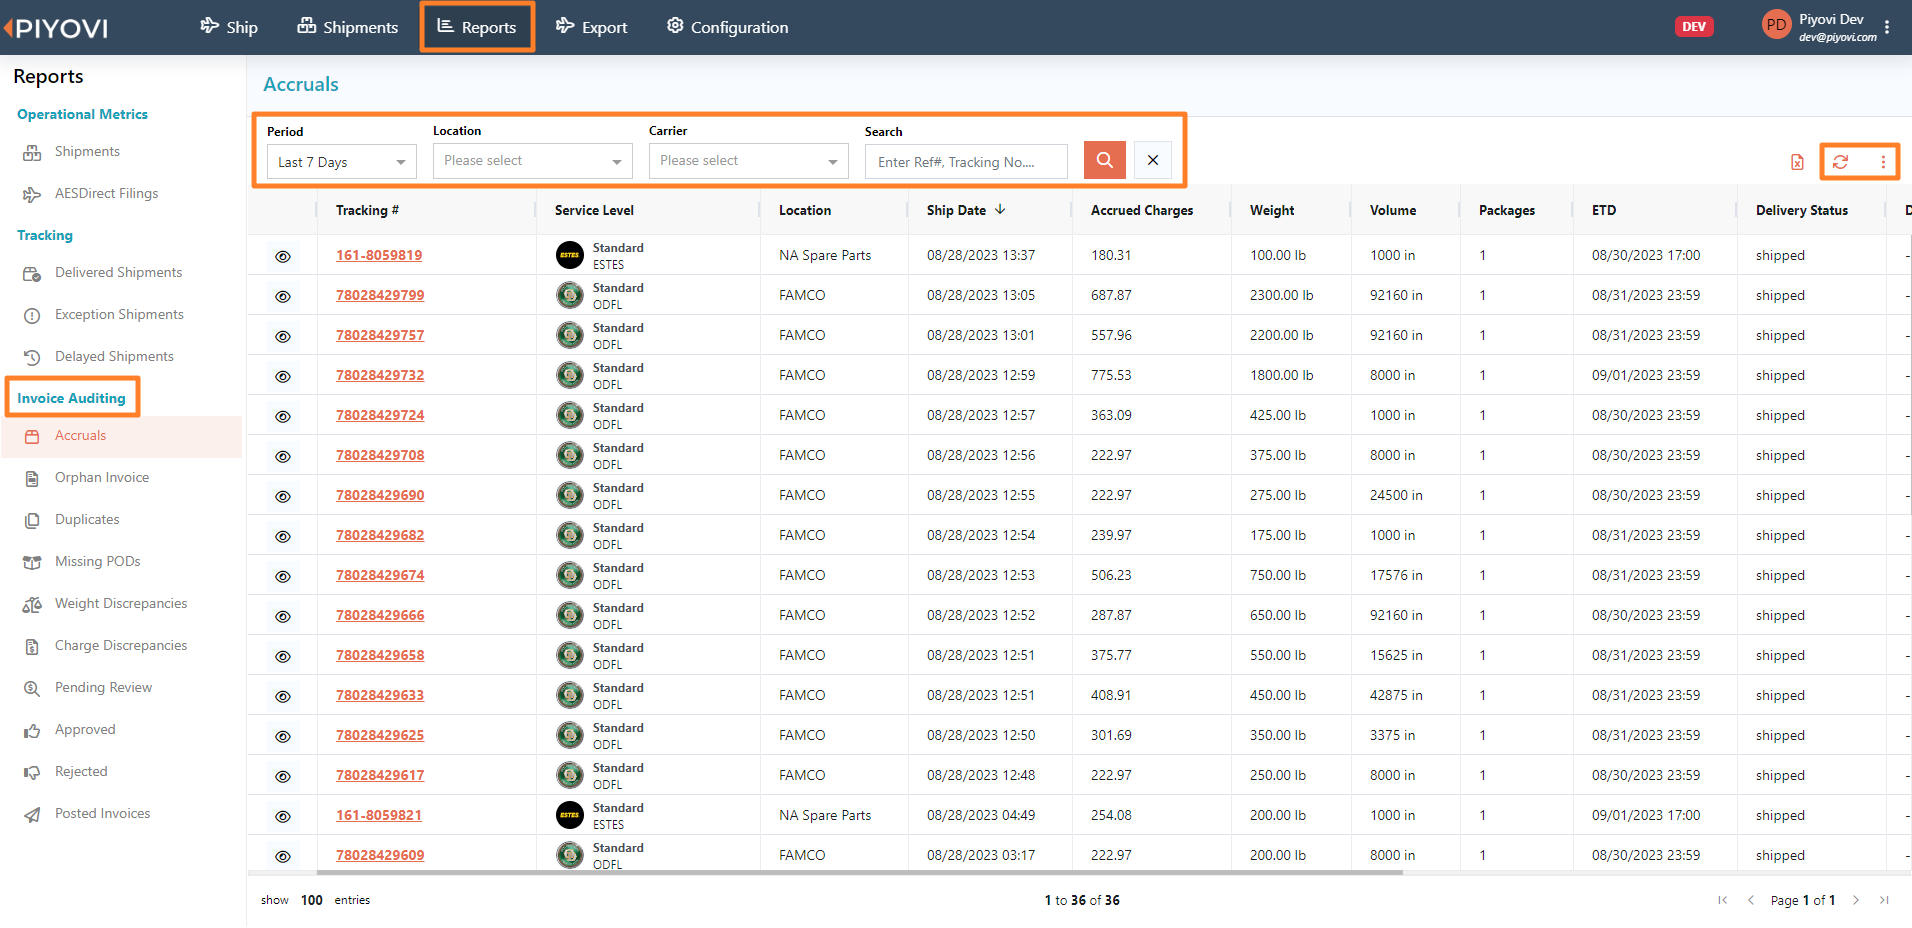This screenshot has height=928, width=1912.
Task: Open Missing PODs report
Action: point(97,561)
